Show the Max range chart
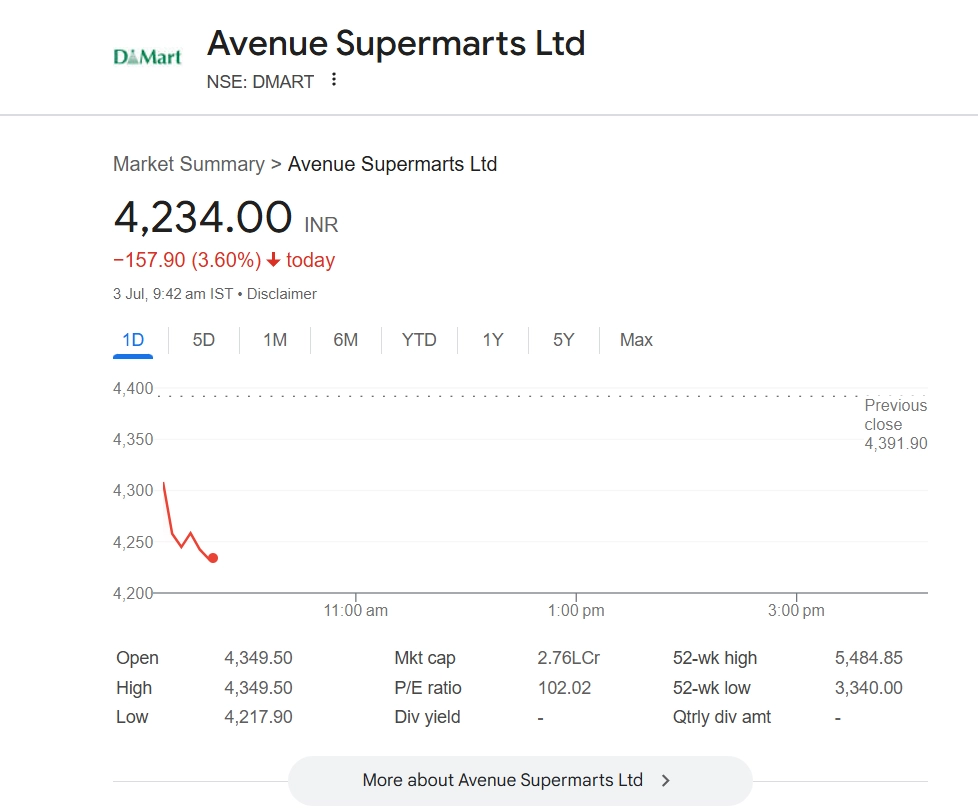Screen dimensions: 978x810 click(636, 340)
